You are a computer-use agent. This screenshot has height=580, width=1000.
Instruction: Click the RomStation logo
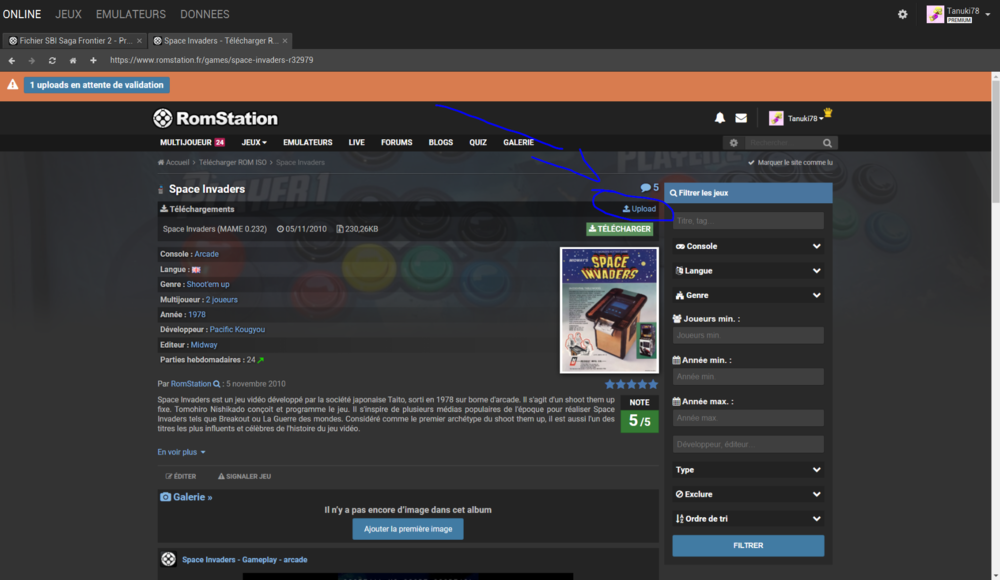tap(216, 118)
